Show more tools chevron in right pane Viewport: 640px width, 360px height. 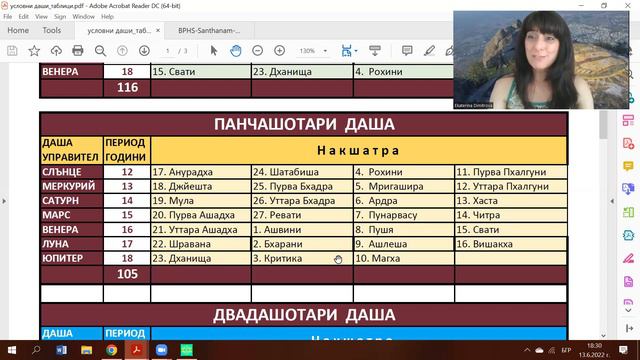628,310
